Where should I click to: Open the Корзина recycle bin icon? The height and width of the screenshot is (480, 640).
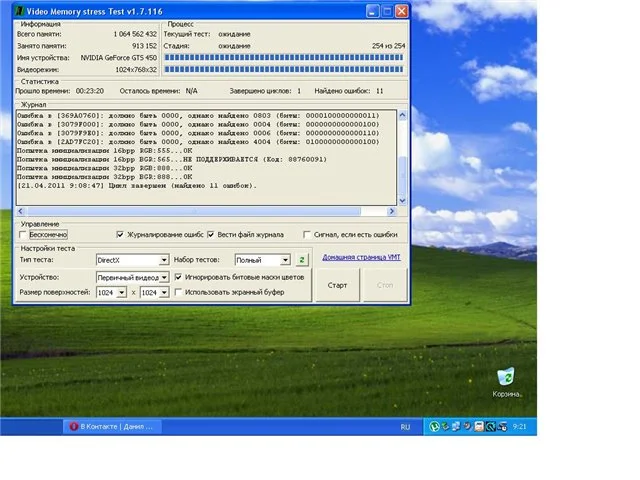pos(508,378)
